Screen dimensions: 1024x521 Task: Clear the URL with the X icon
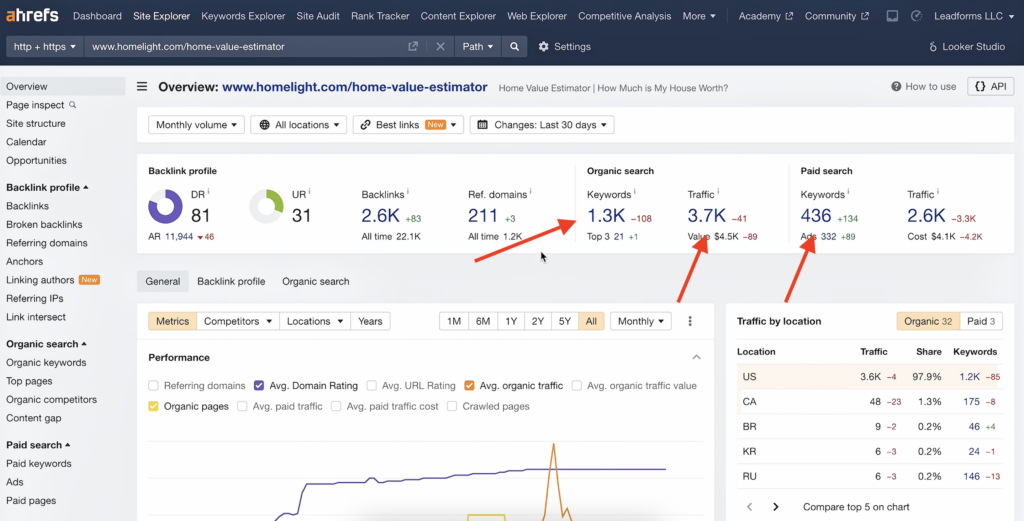point(441,46)
